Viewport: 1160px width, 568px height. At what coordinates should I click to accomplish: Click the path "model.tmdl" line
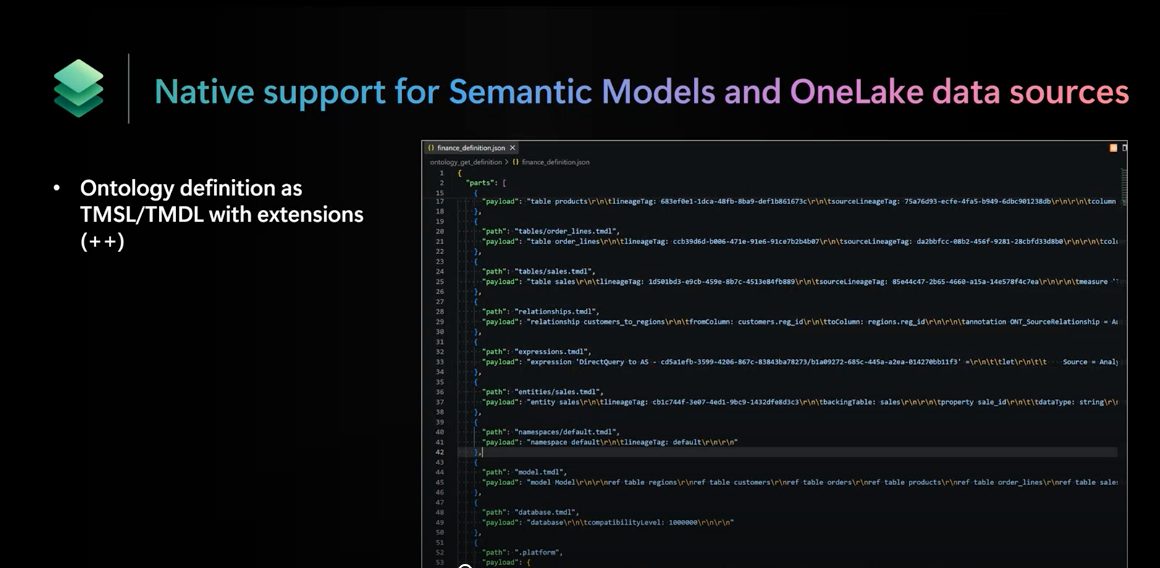coord(525,472)
